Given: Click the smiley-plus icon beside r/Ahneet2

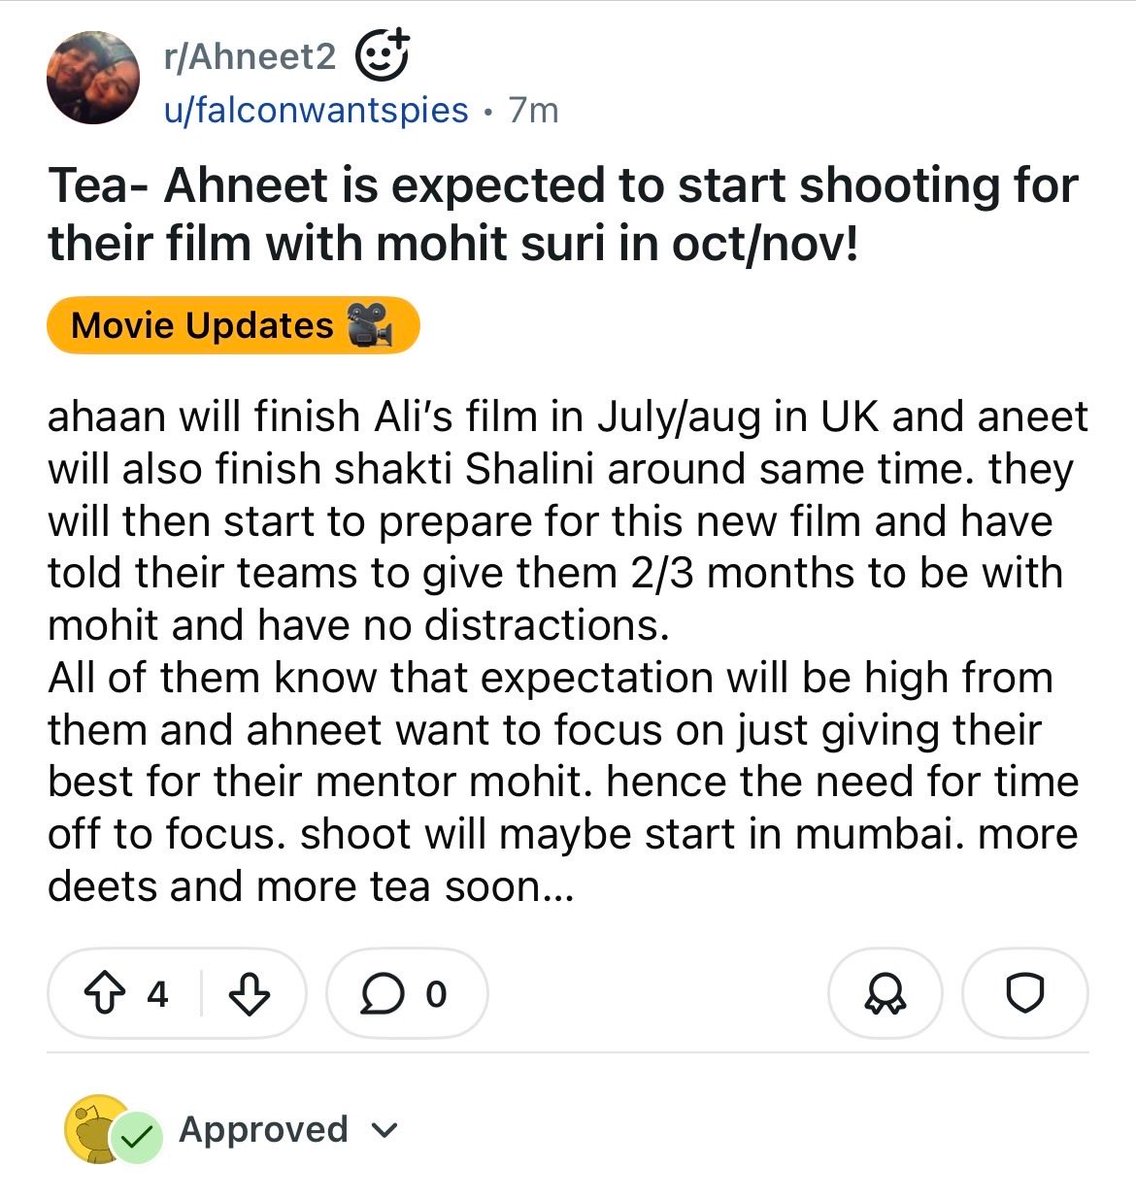Looking at the screenshot, I should coord(383,56).
